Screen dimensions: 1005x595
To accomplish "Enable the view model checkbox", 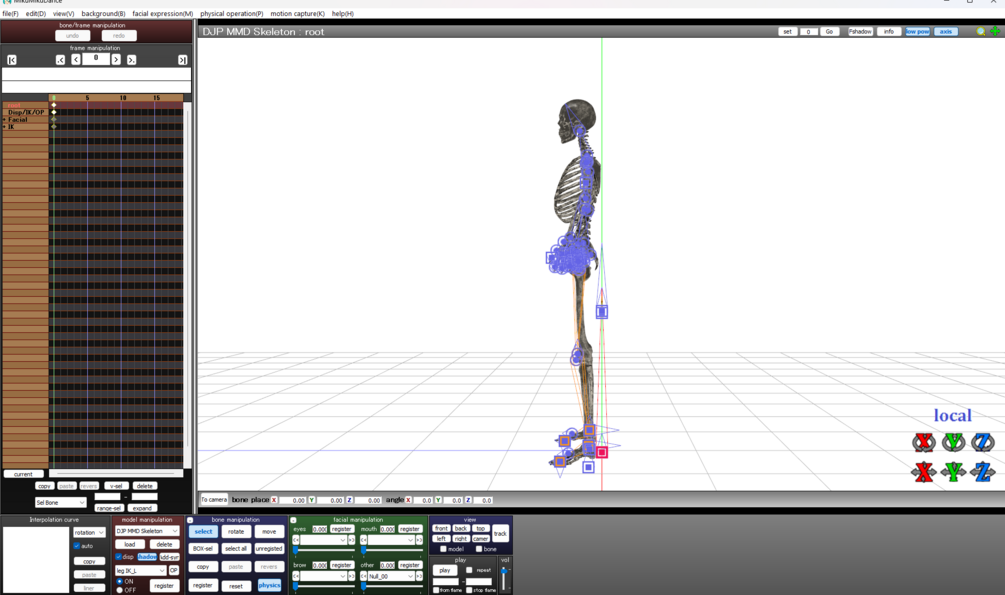I will click(x=444, y=549).
